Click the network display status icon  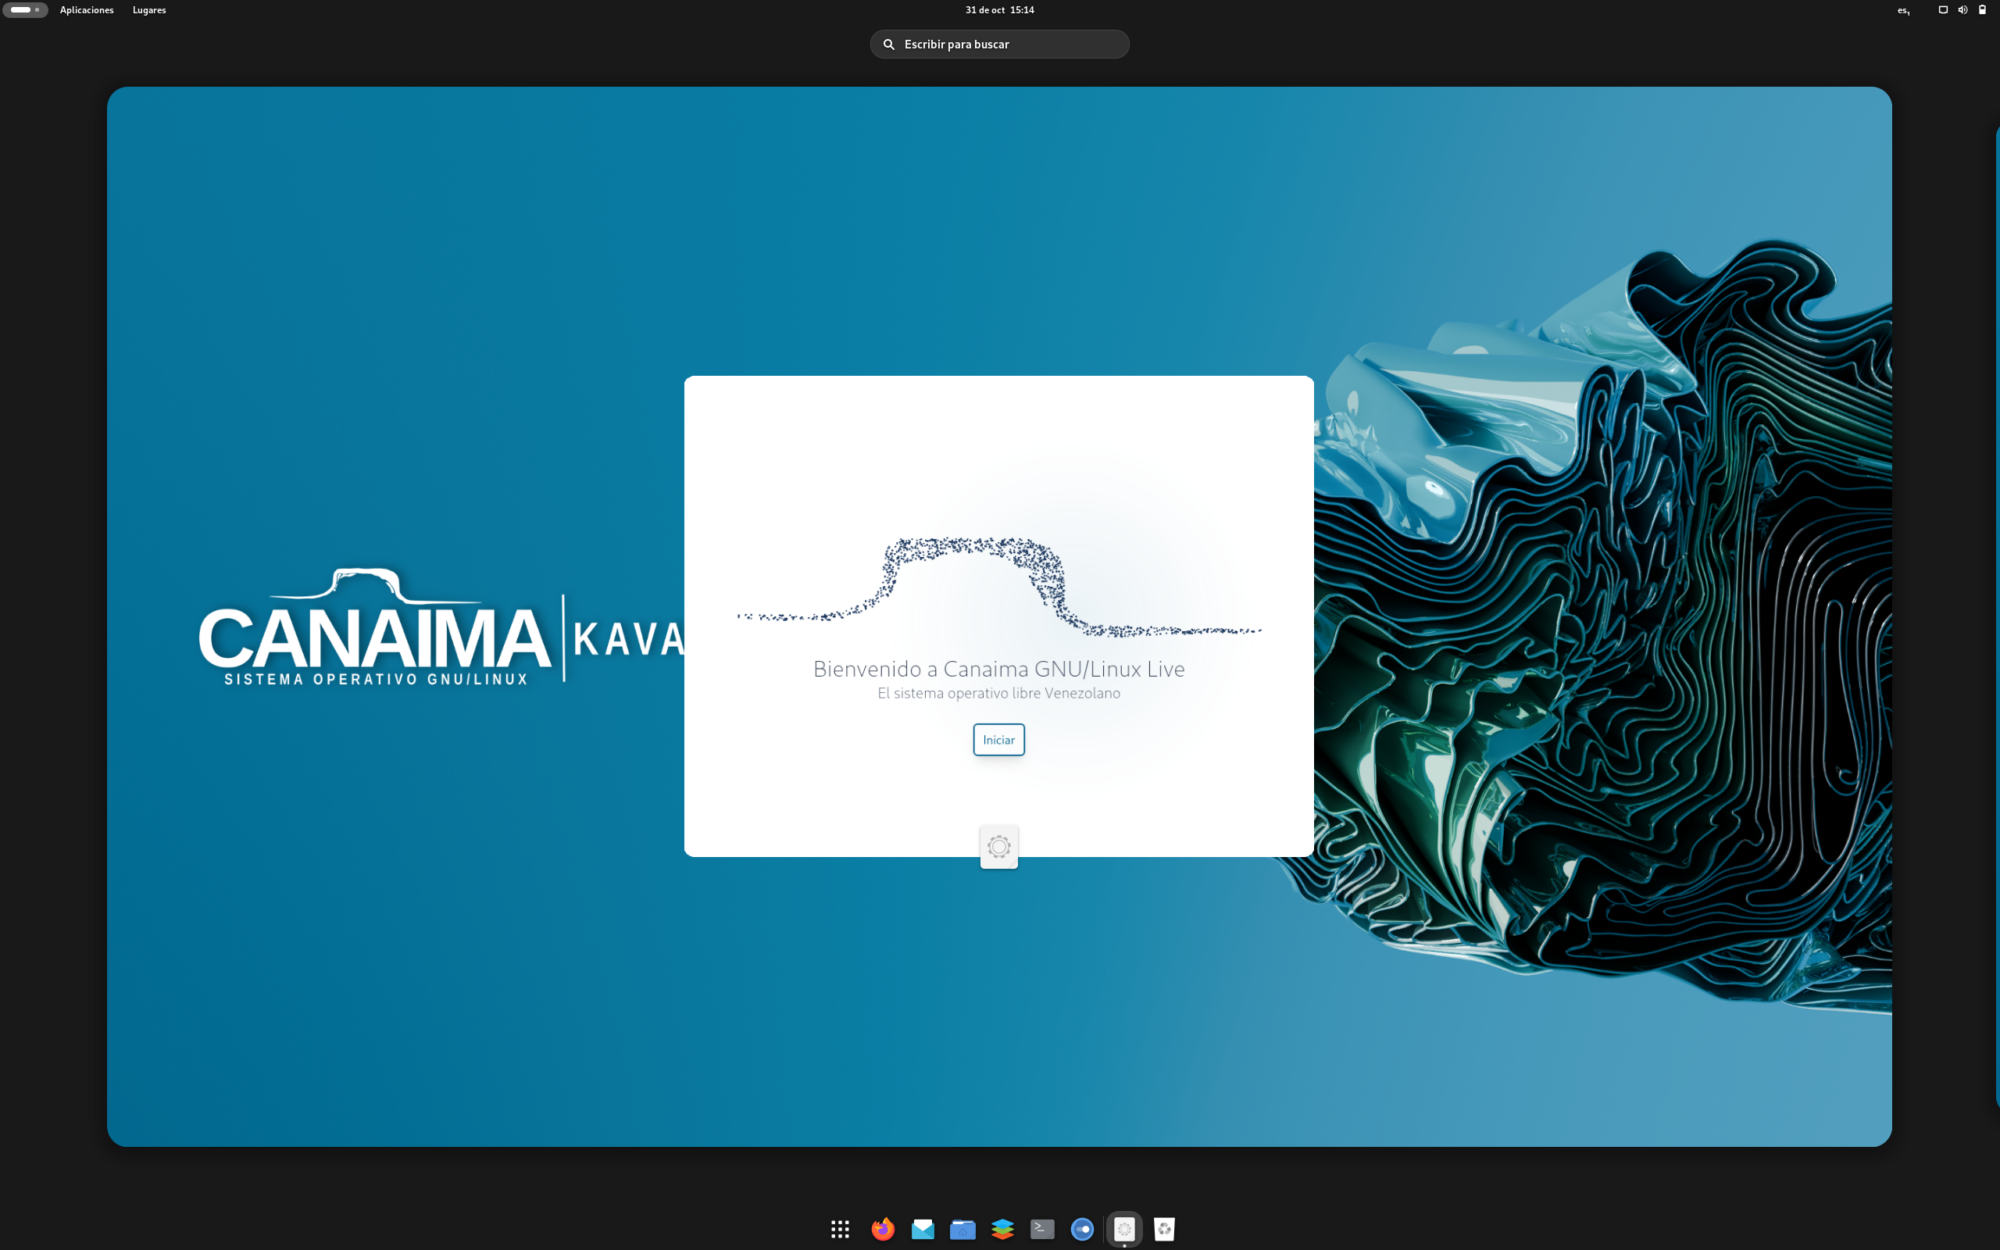[x=1943, y=10]
